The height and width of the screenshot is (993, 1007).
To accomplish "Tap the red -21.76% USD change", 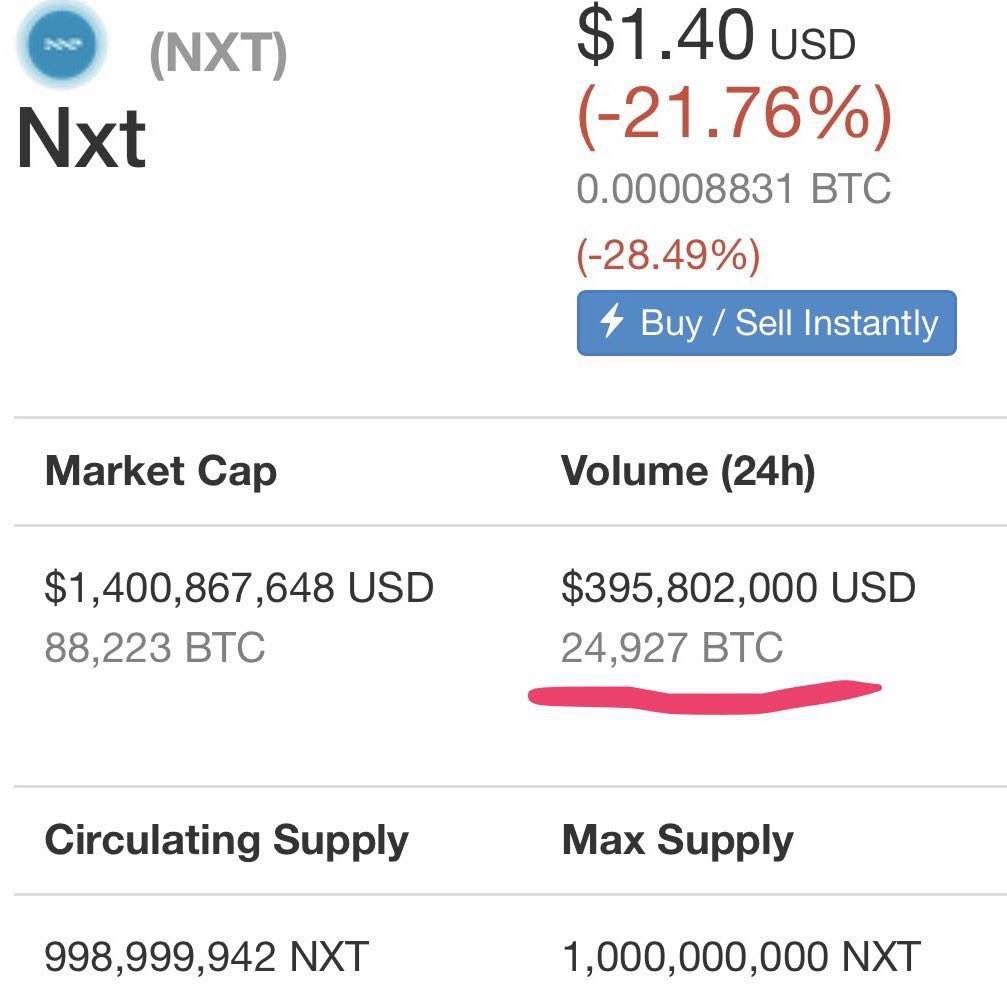I will click(x=734, y=113).
